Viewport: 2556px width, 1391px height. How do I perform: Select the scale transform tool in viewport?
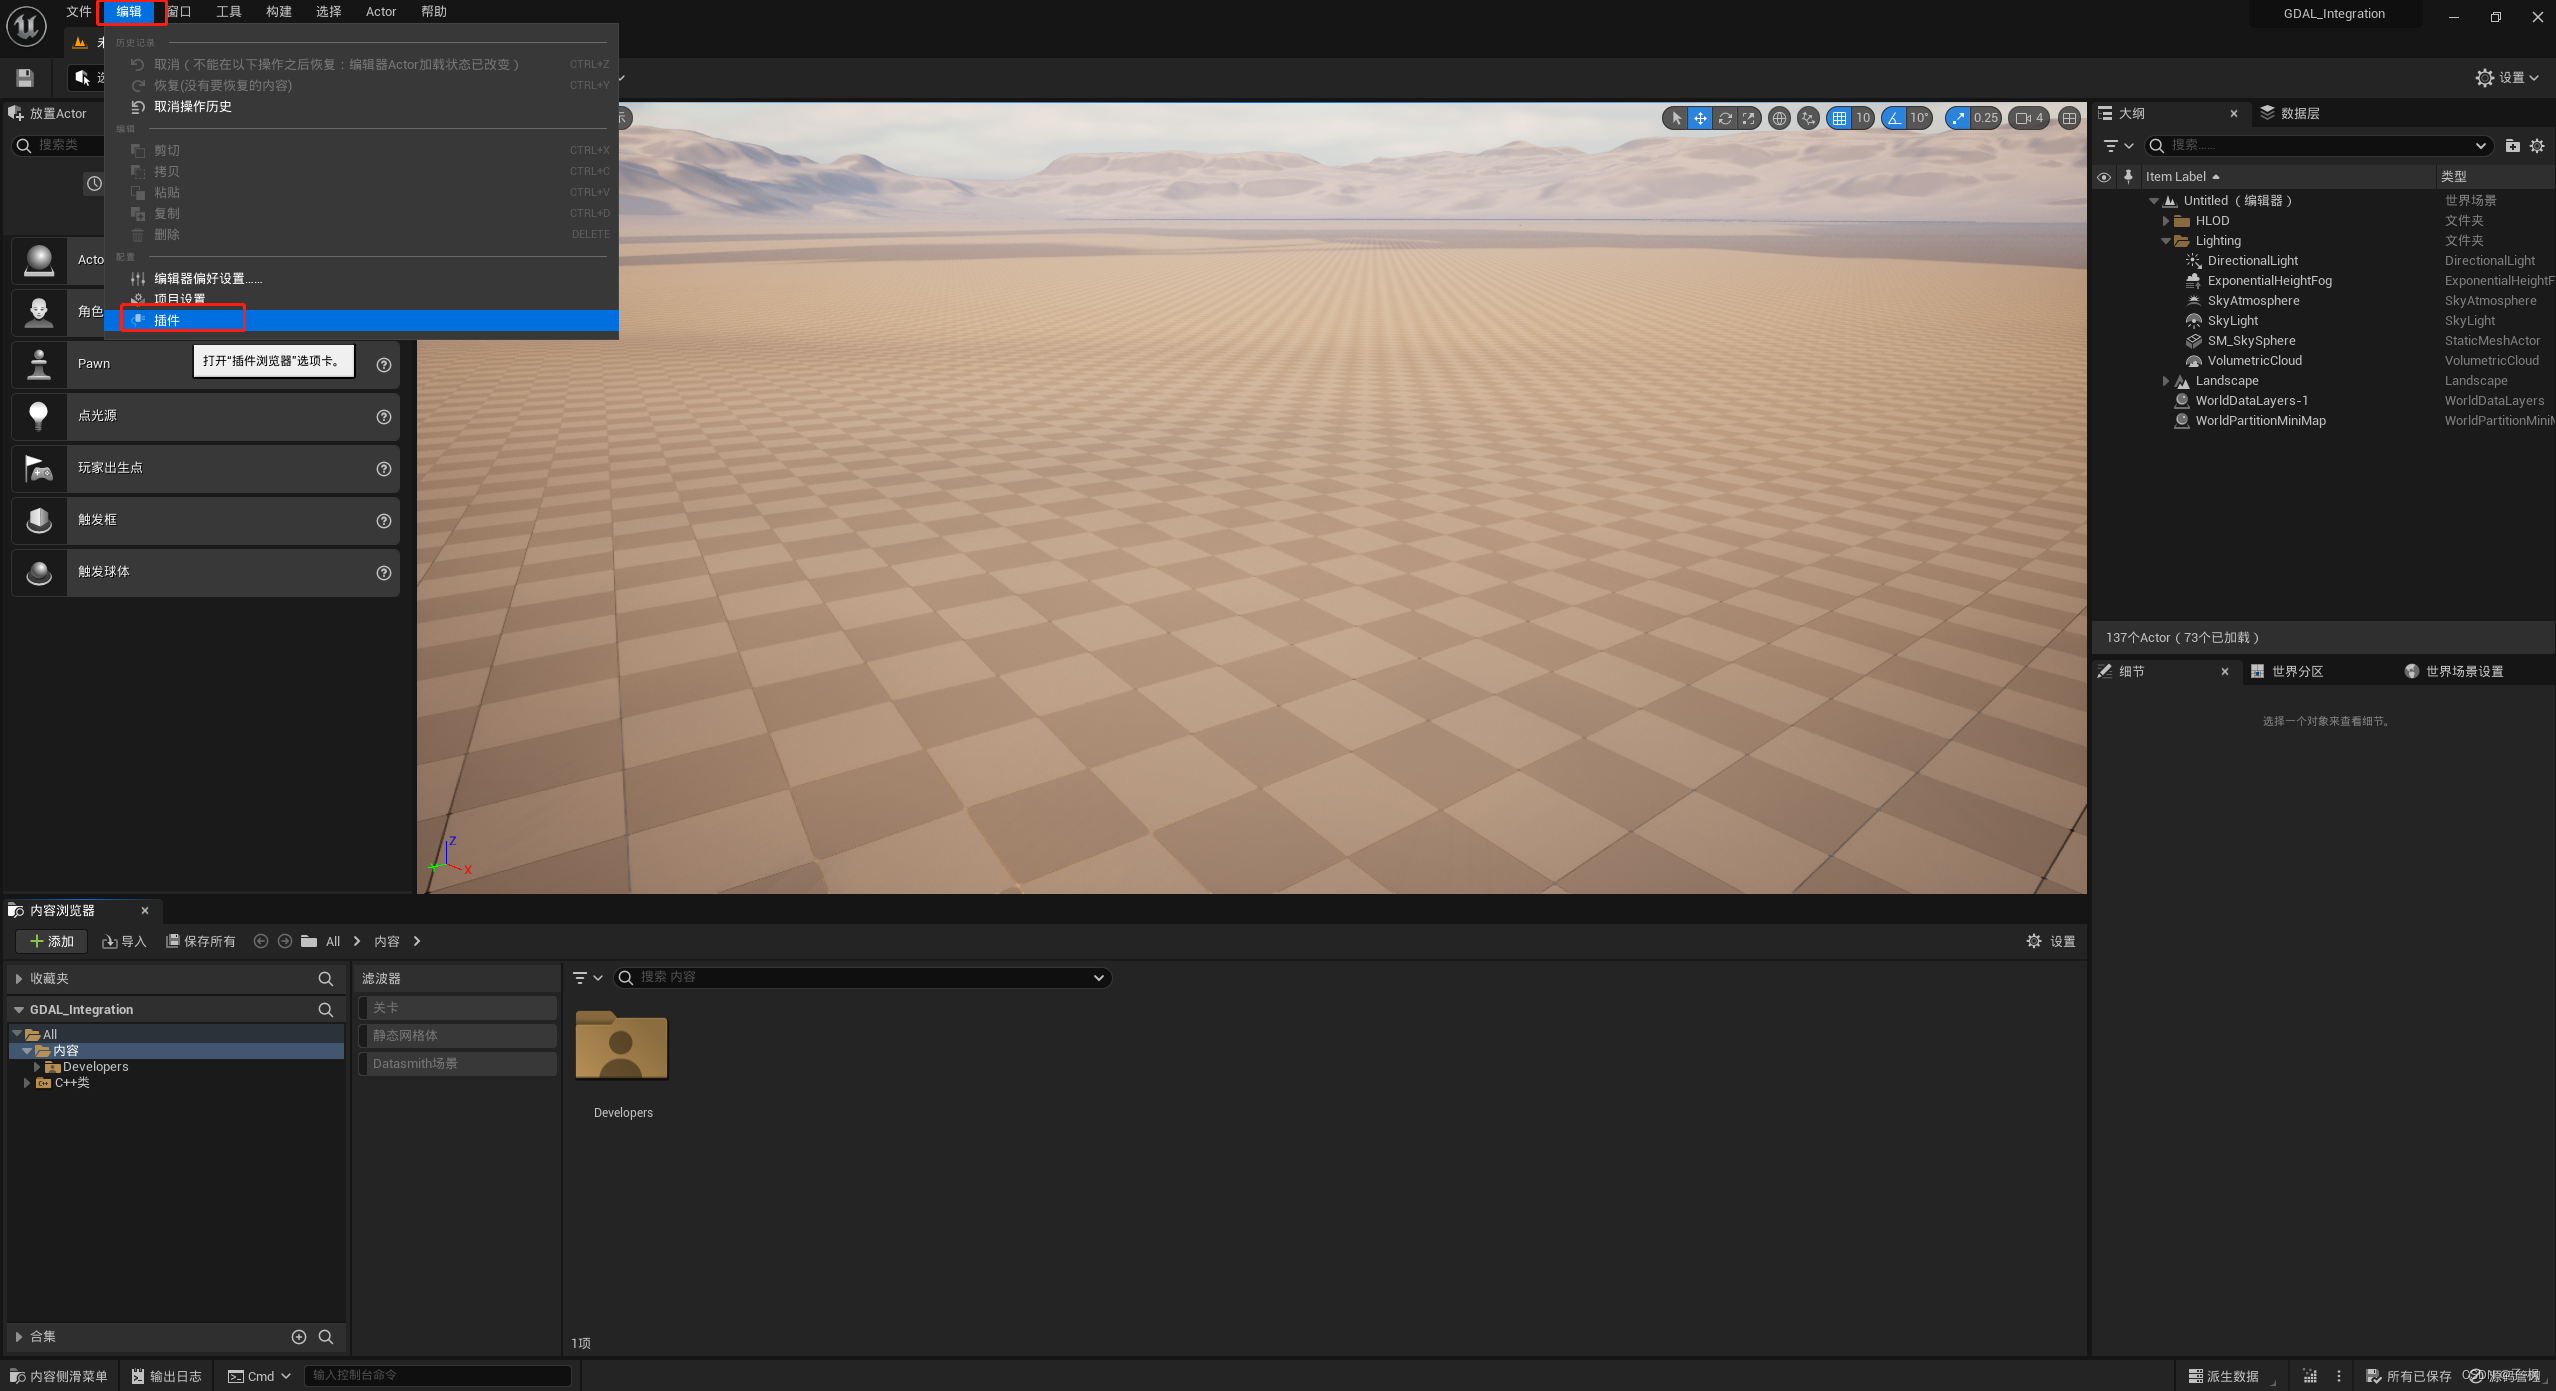(x=1748, y=118)
